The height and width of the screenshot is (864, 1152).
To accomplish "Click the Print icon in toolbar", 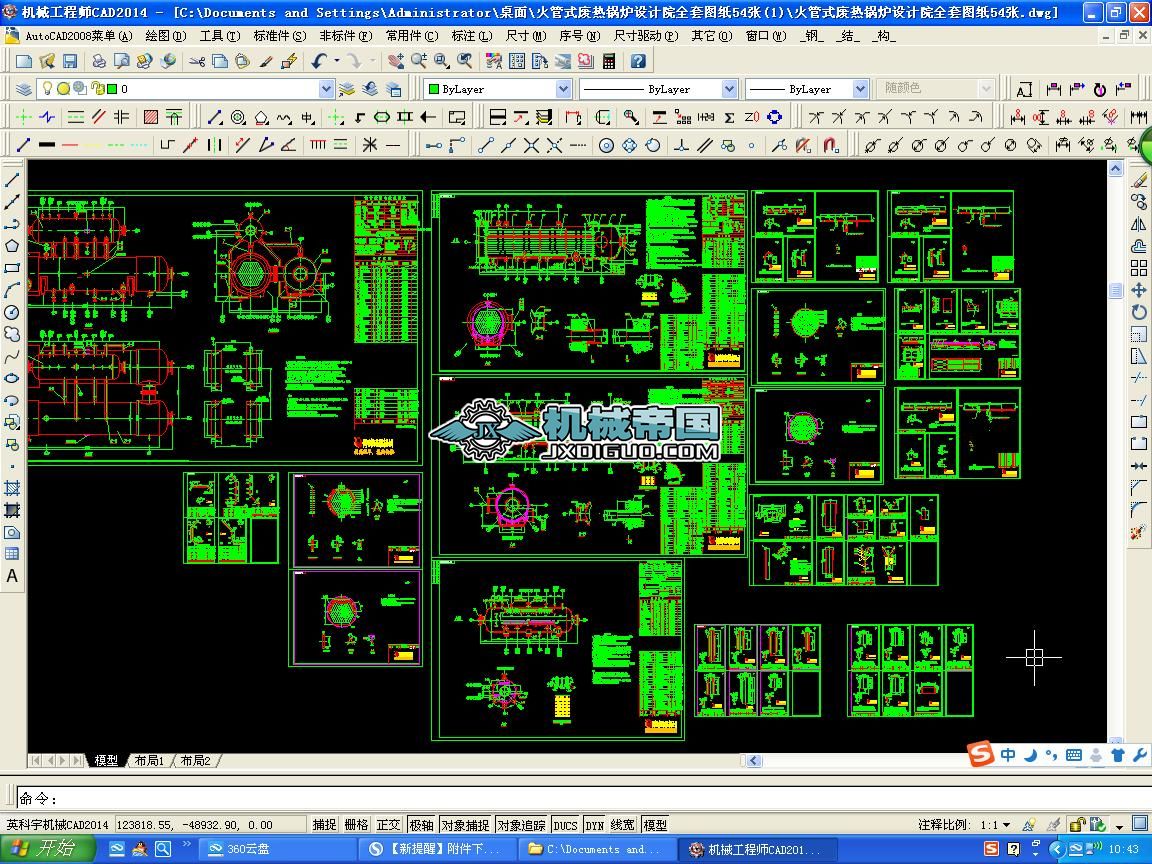I will pos(98,62).
